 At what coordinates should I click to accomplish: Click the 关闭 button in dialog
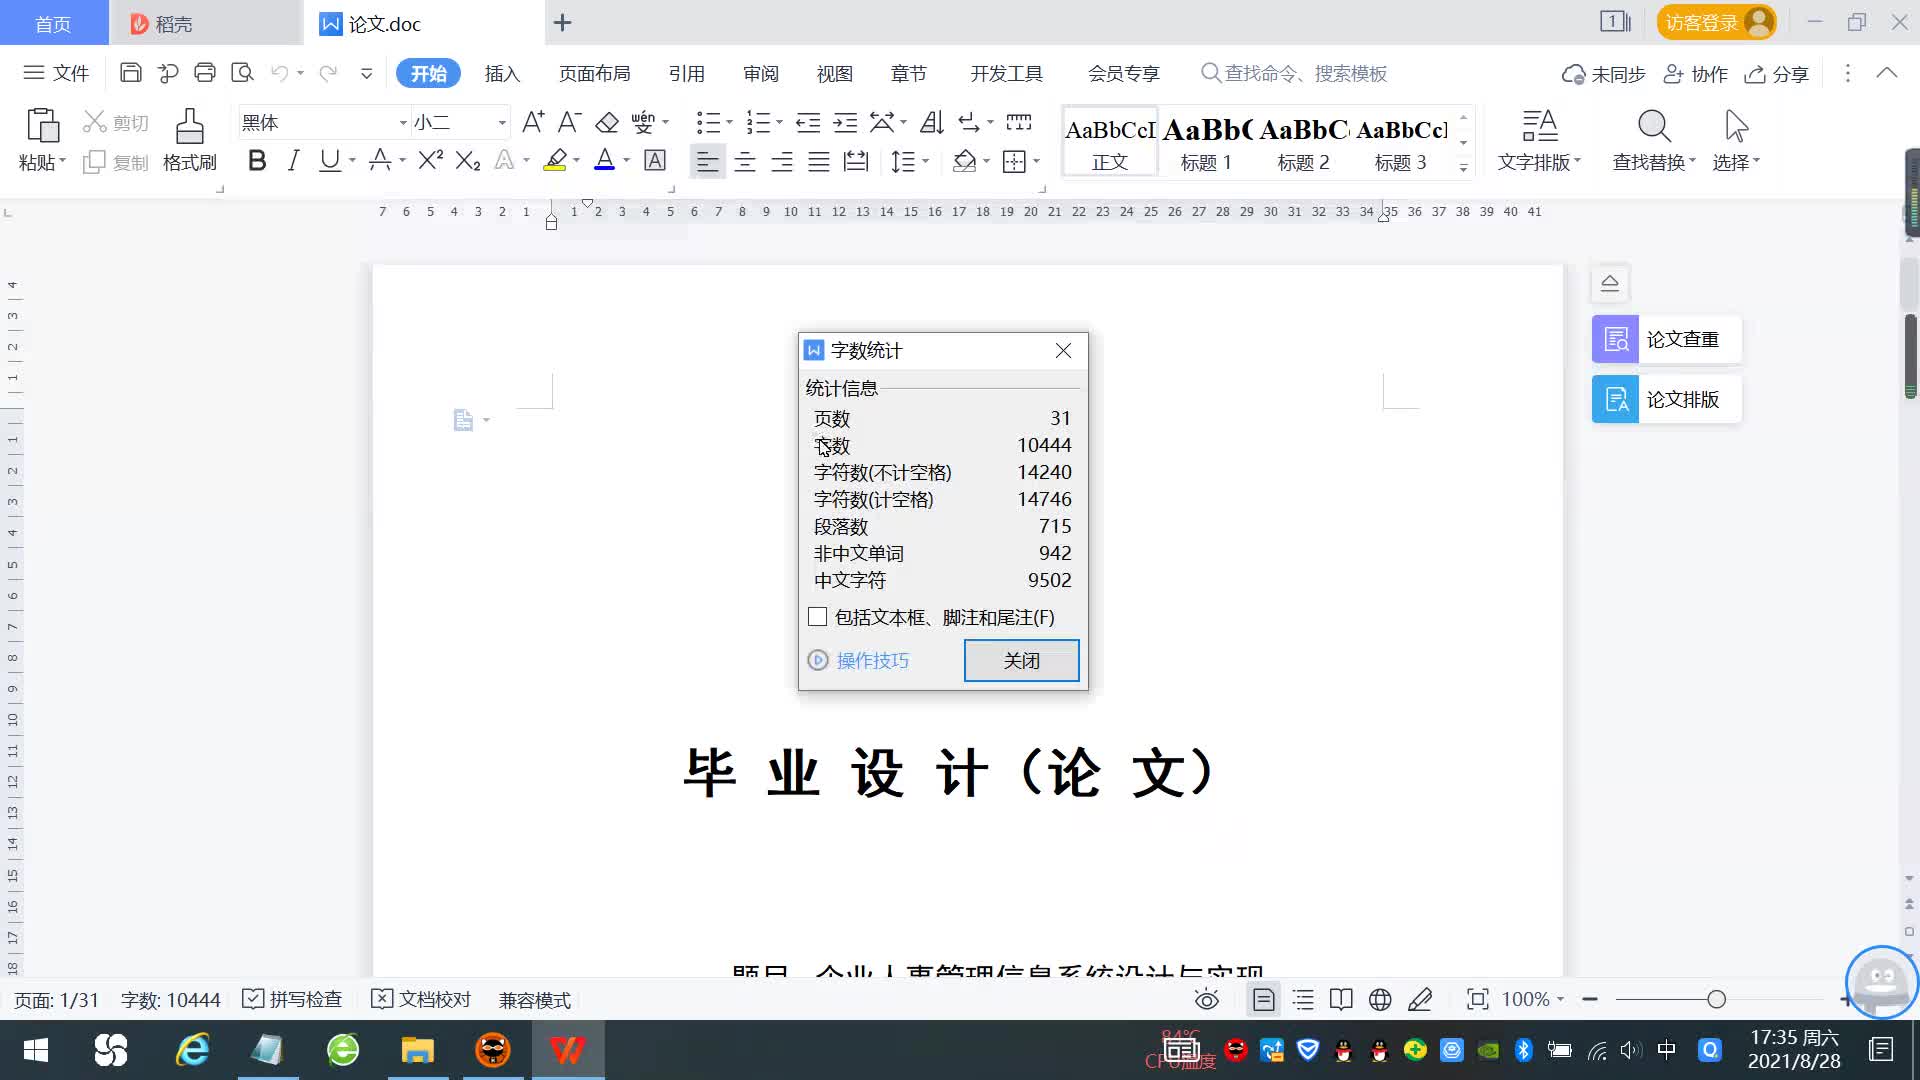pyautogui.click(x=1021, y=660)
